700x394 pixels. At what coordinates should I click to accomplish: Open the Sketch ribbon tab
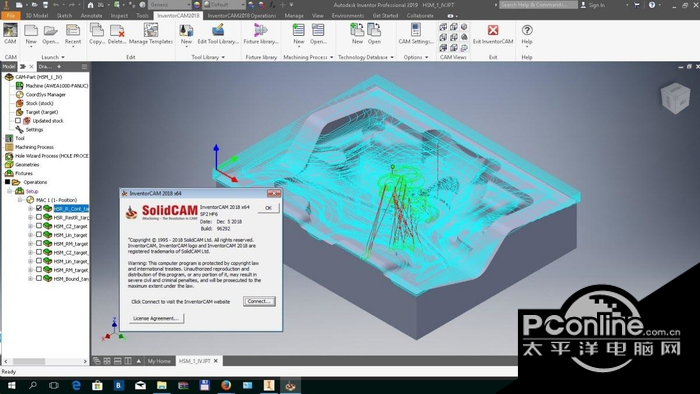[64, 16]
